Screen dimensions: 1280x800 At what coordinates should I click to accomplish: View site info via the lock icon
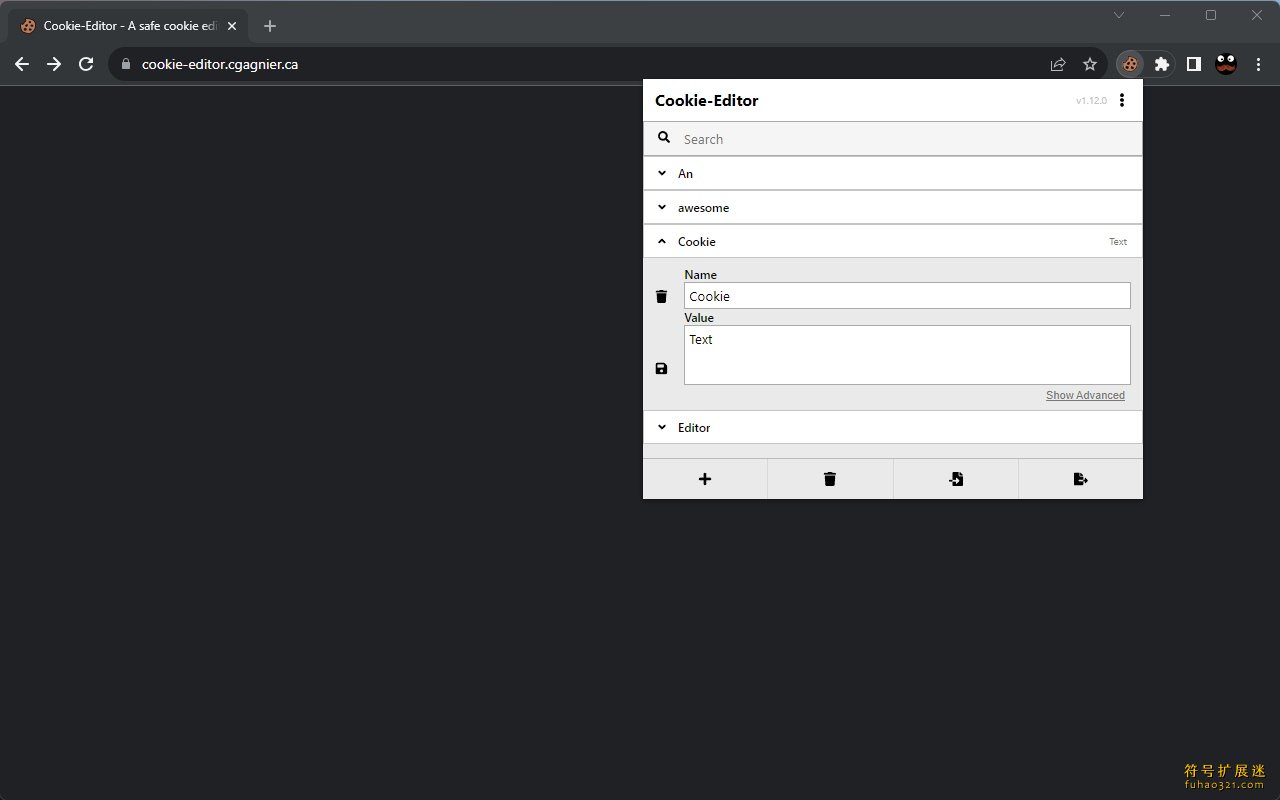[x=126, y=64]
